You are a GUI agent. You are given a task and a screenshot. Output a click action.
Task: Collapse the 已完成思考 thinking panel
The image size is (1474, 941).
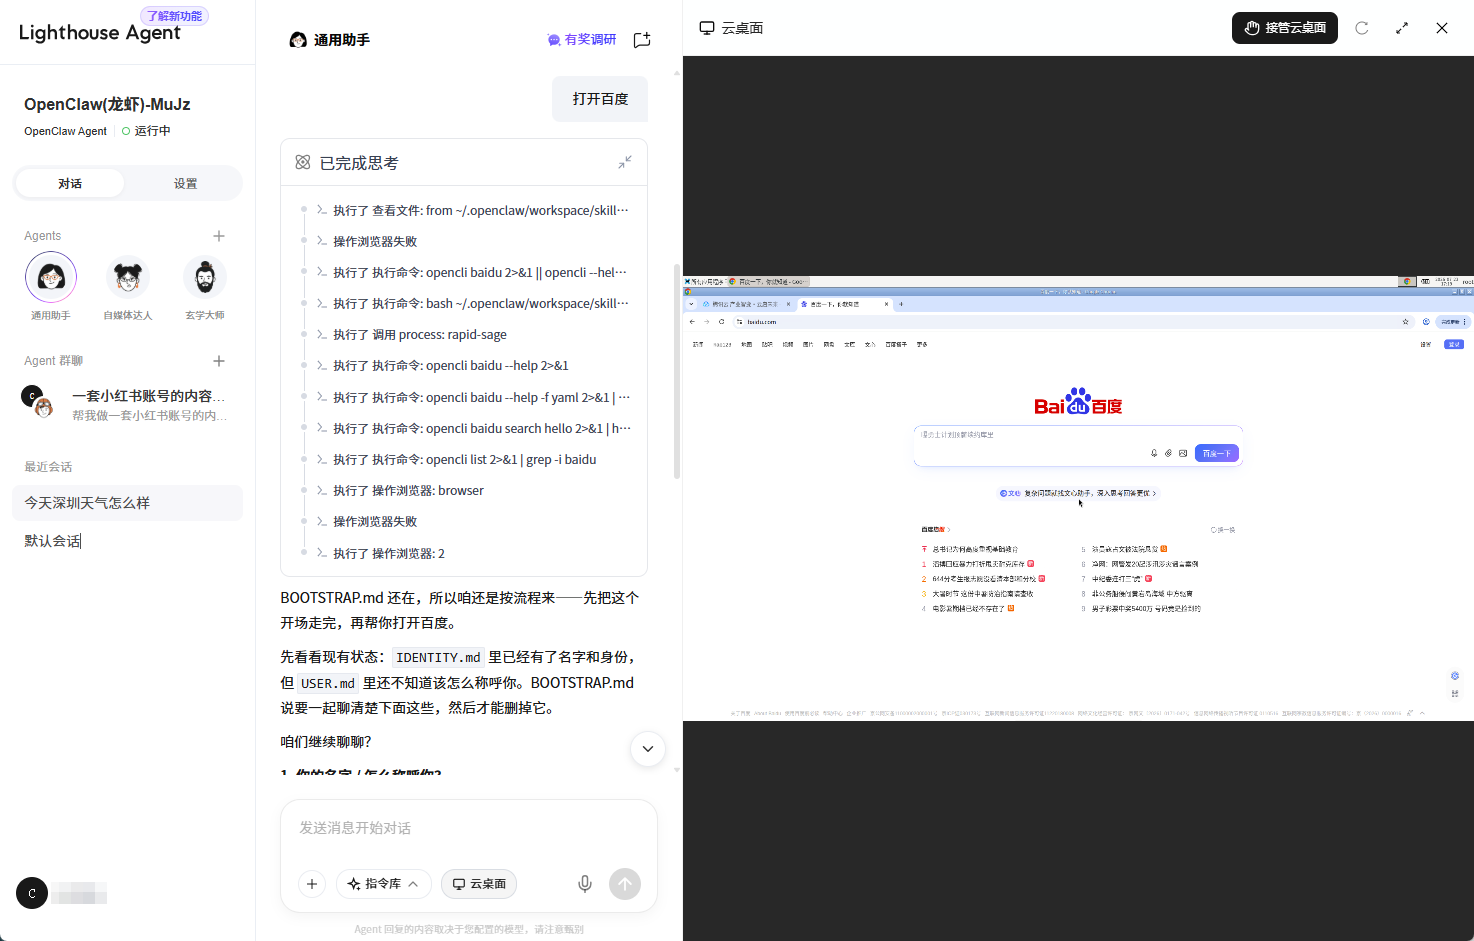625,162
